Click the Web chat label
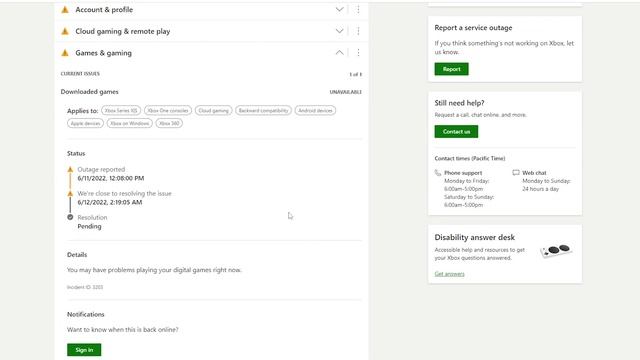 coord(534,173)
